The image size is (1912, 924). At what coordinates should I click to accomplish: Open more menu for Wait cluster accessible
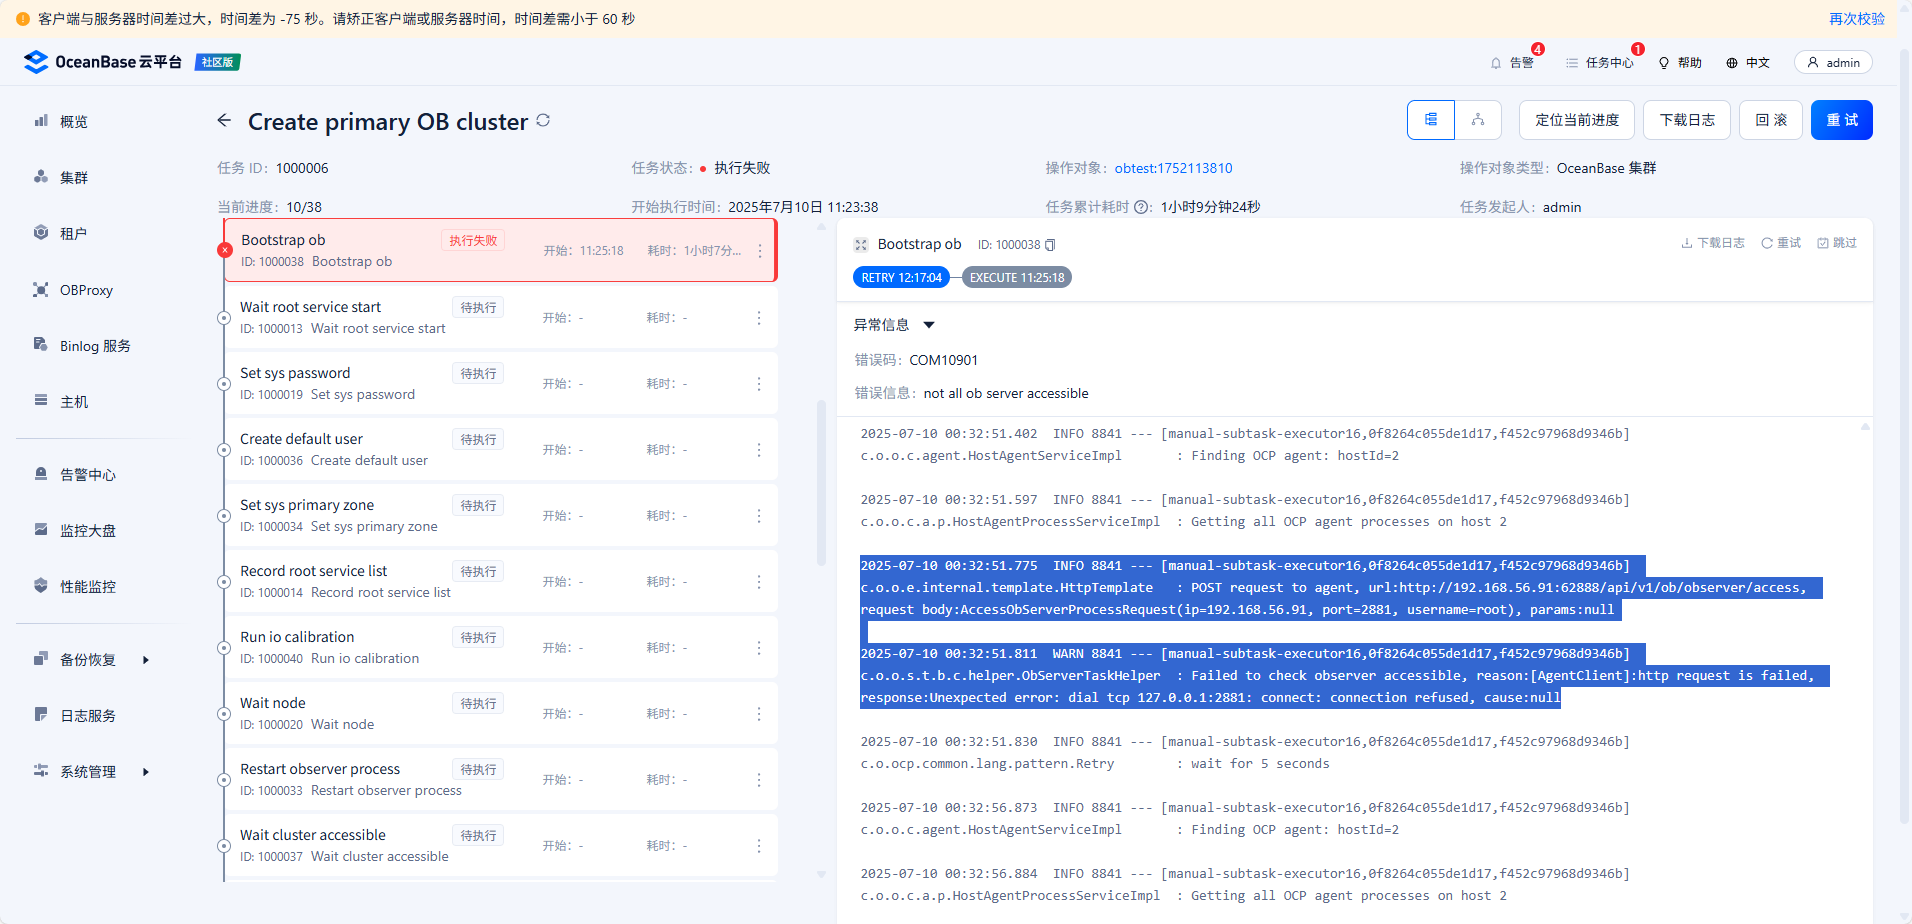(x=759, y=846)
